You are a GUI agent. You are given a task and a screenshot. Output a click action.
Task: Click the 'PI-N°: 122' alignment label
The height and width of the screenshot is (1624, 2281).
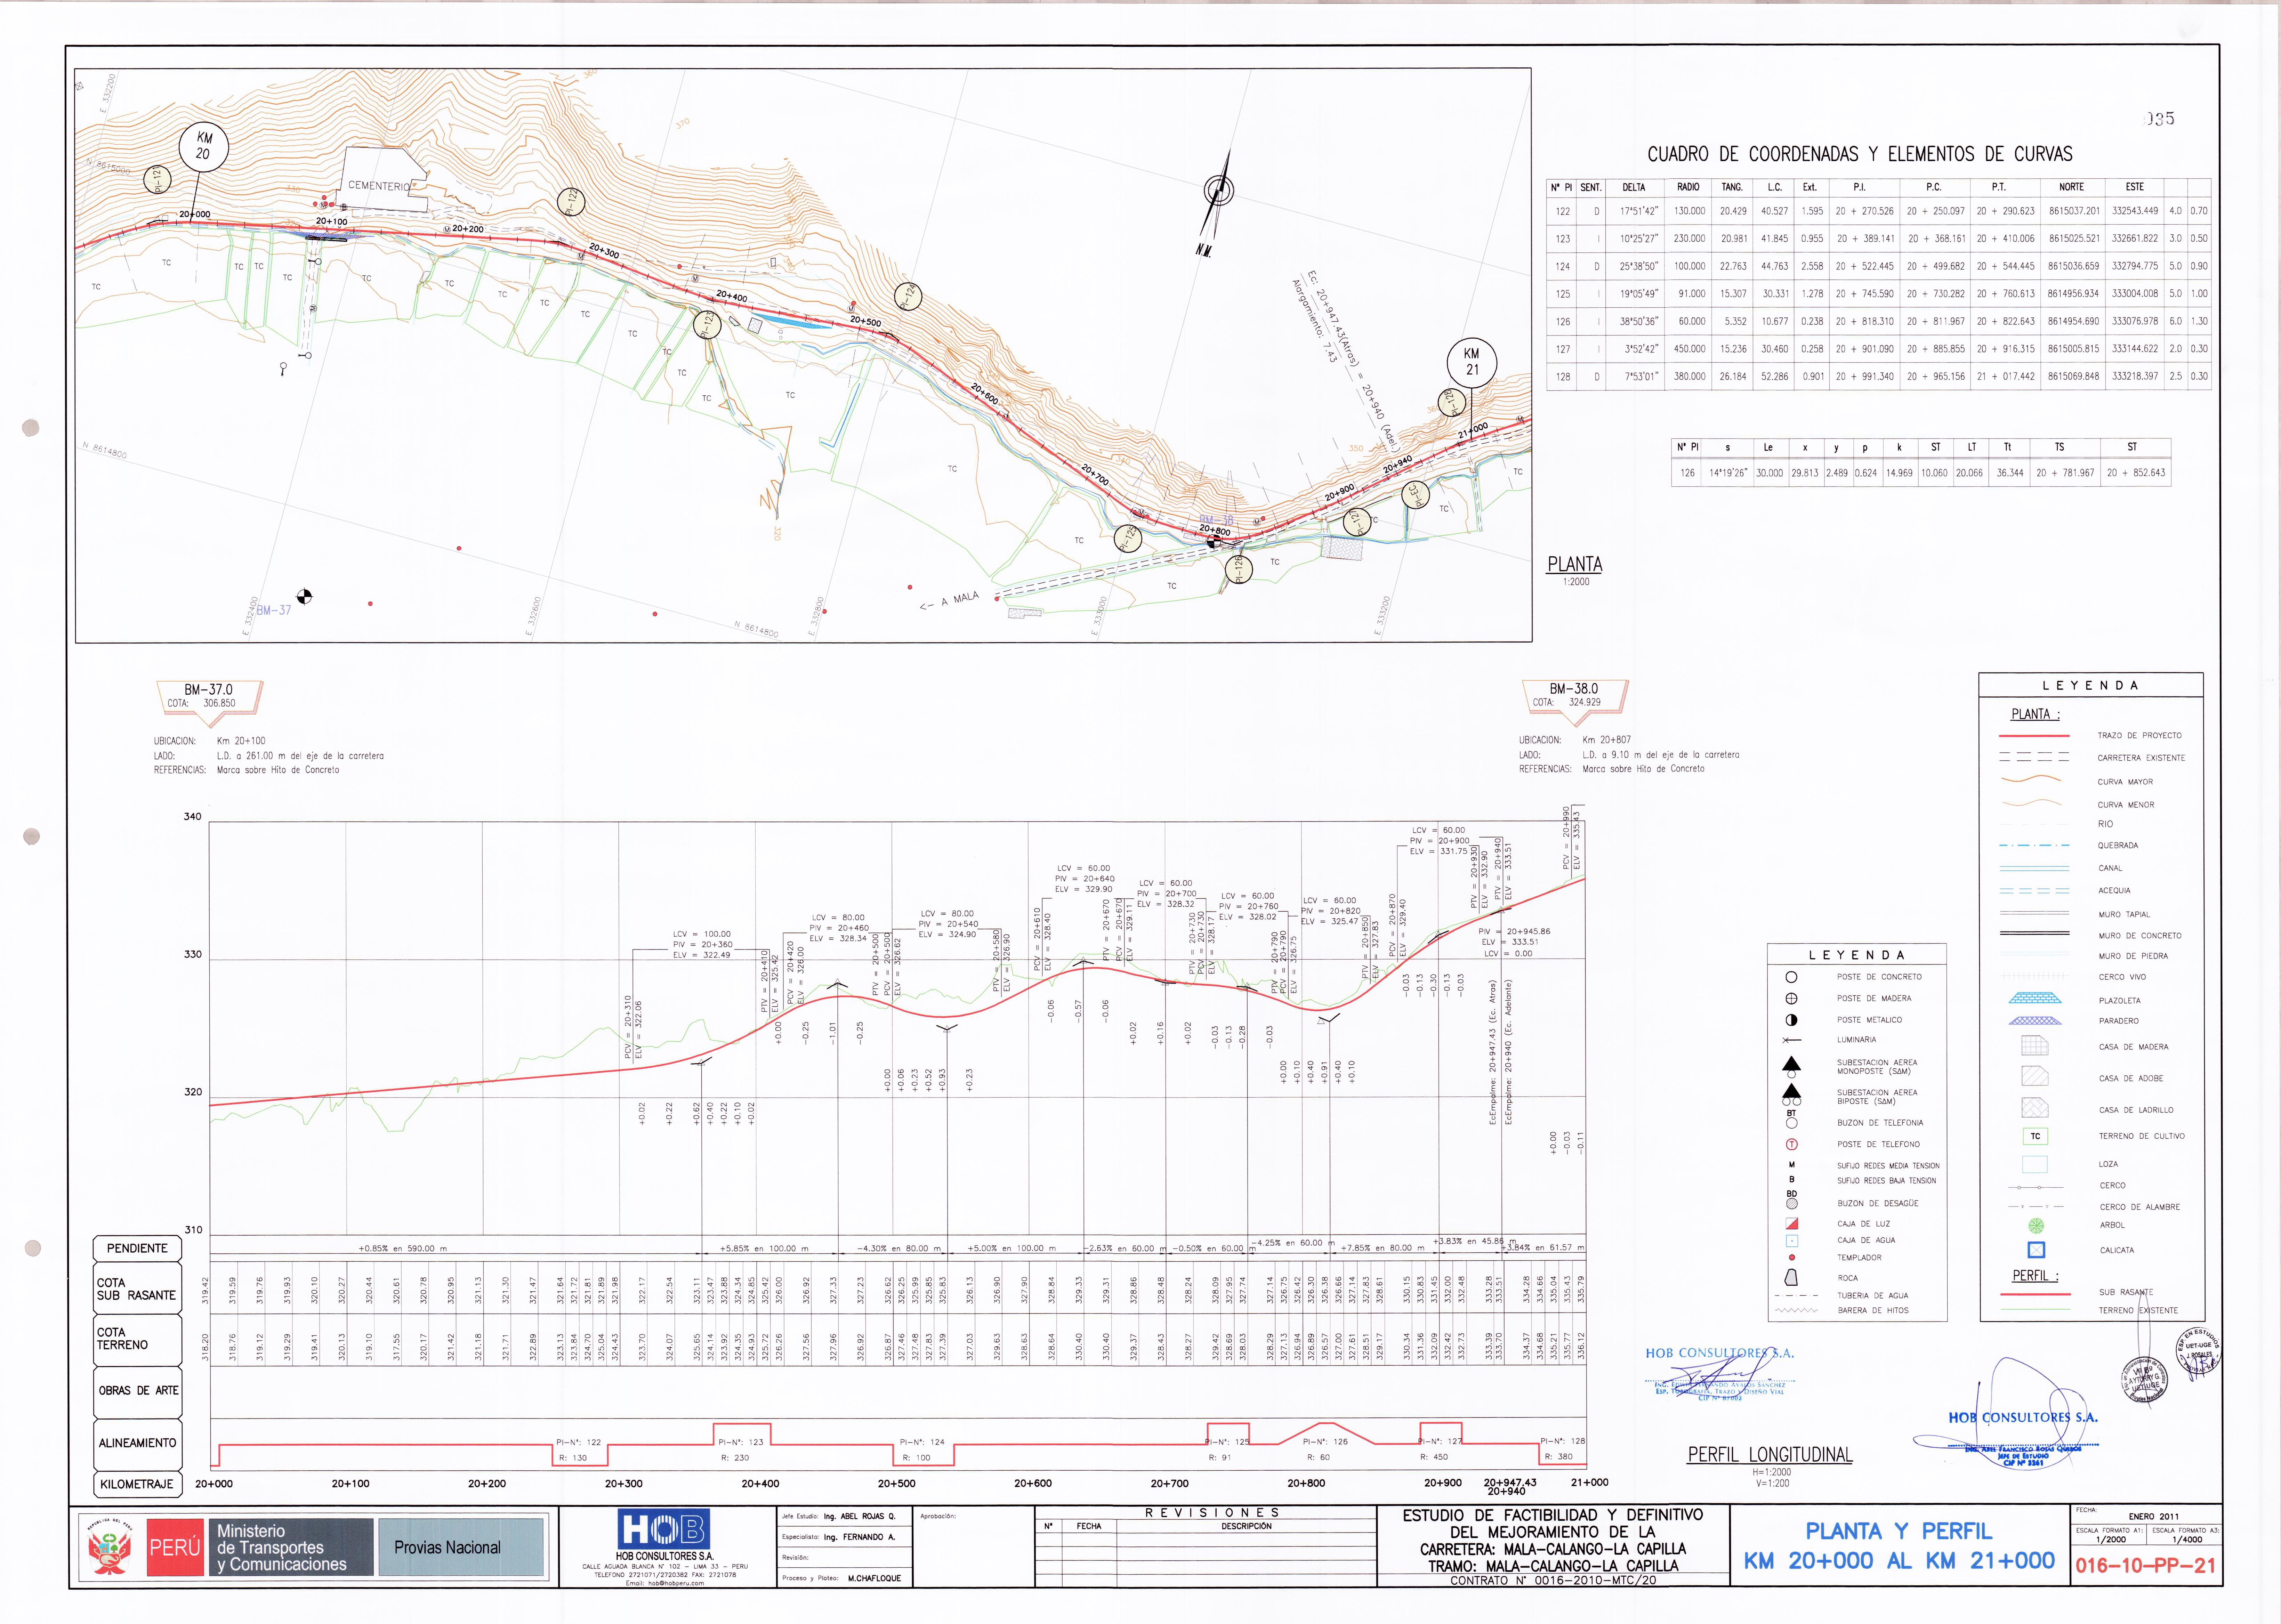point(579,1442)
